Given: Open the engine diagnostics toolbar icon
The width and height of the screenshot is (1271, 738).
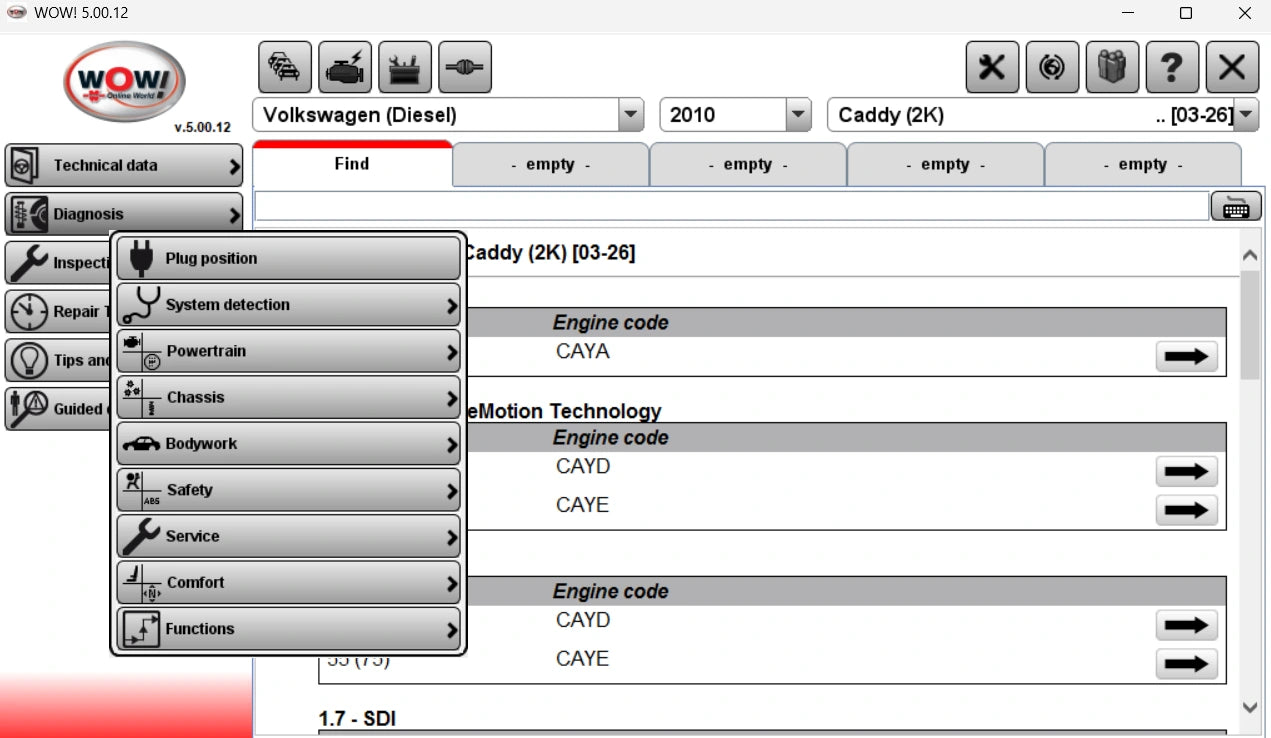Looking at the screenshot, I should point(345,67).
